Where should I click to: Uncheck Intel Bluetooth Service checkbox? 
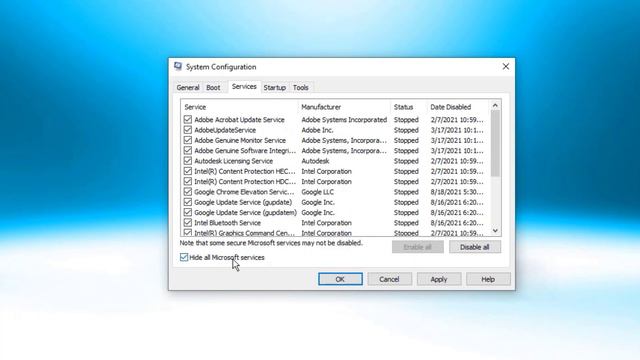(x=188, y=223)
